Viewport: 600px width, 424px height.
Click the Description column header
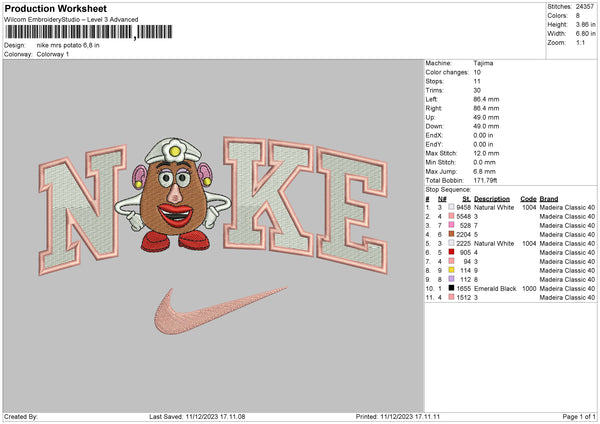[492, 199]
